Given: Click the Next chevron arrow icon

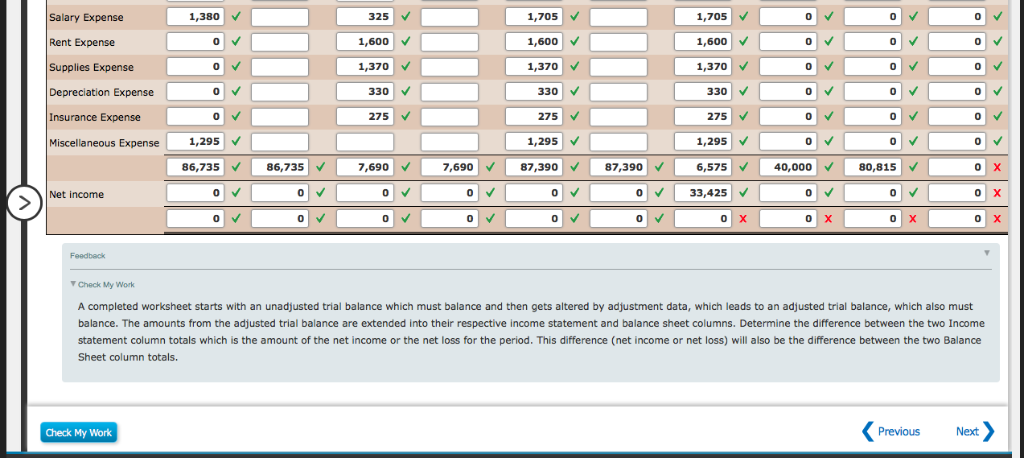Looking at the screenshot, I should point(988,431).
